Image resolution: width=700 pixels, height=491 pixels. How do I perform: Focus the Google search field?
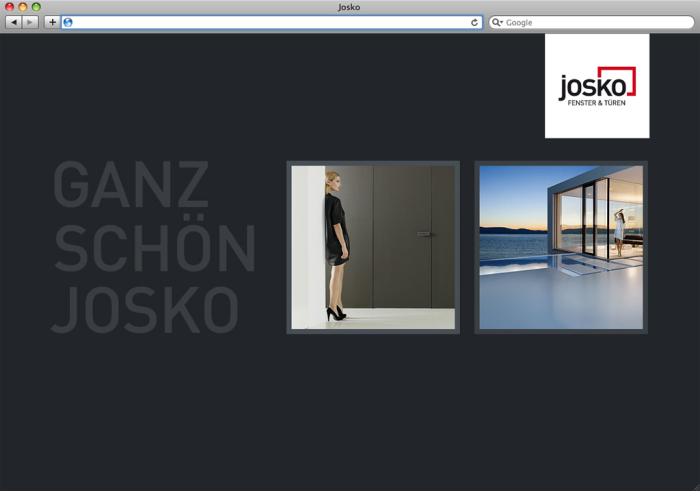(592, 22)
